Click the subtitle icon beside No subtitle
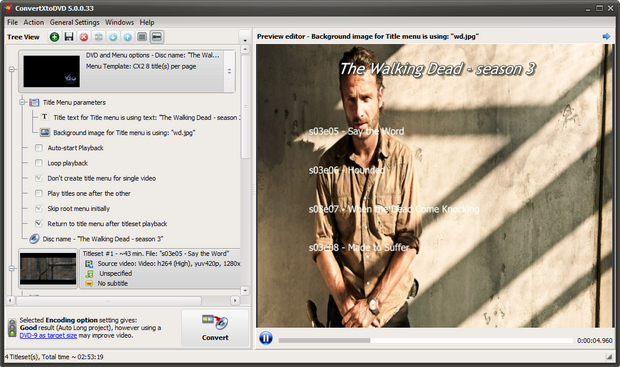This screenshot has width=620, height=367. pyautogui.click(x=89, y=284)
